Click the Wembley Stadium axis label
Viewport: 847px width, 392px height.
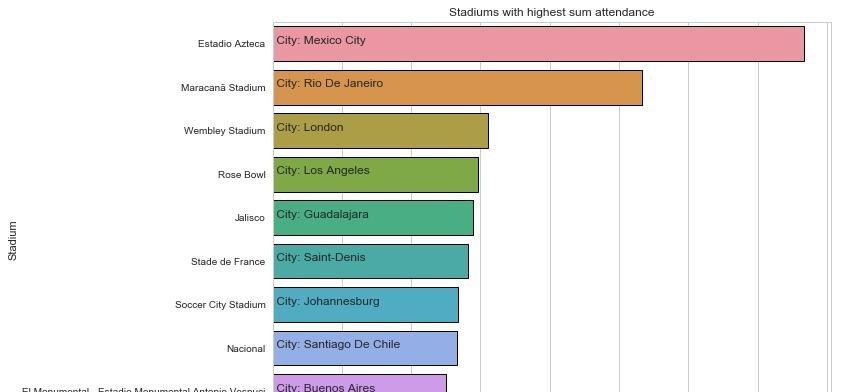coord(224,131)
